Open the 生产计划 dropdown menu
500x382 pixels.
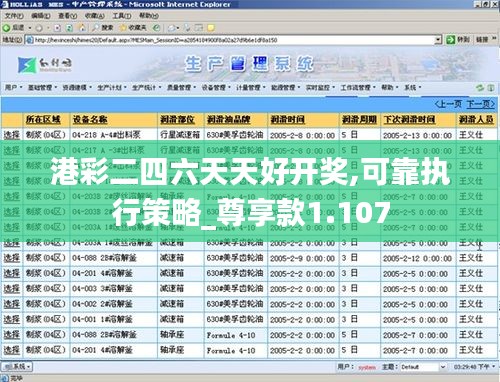tap(112, 88)
